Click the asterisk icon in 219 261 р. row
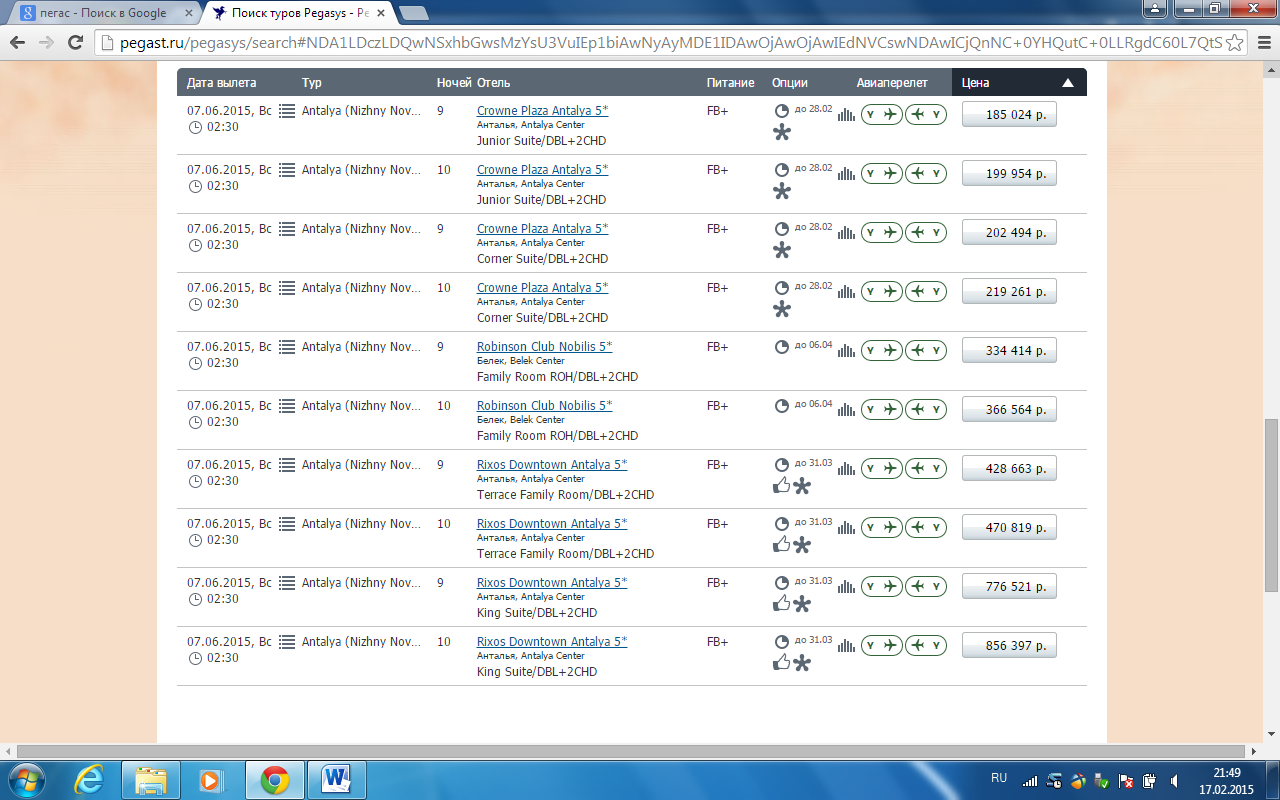This screenshot has width=1280, height=800. pos(782,310)
